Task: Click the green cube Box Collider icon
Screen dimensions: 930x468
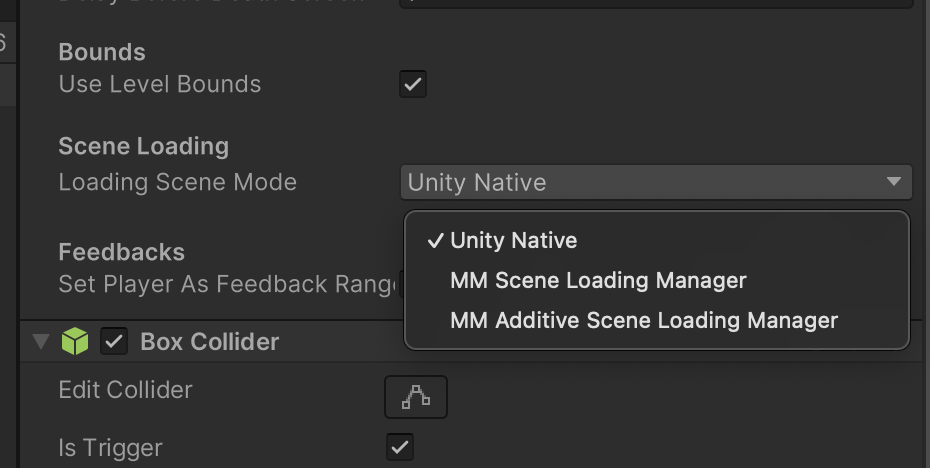Action: (75, 342)
